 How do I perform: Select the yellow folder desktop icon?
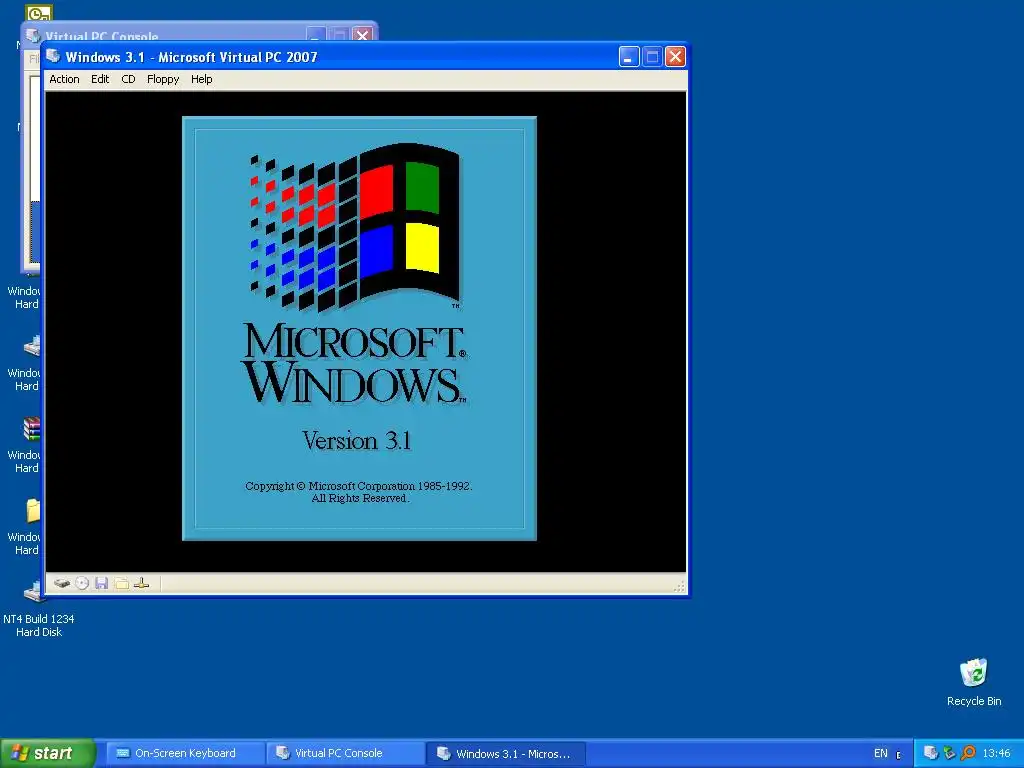31,511
